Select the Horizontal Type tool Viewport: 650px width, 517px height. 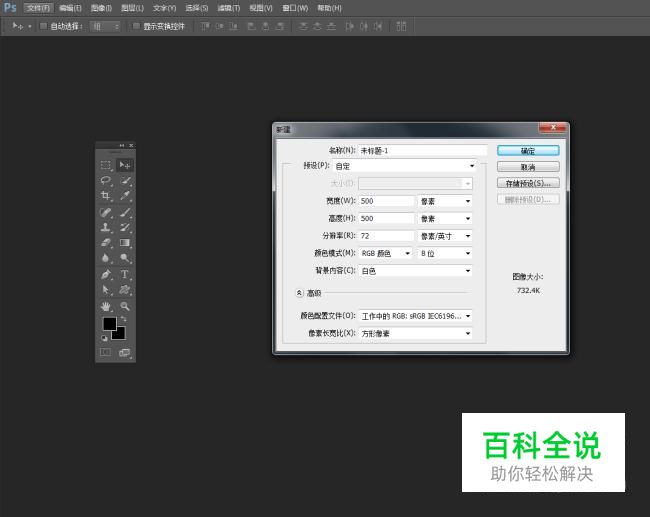pyautogui.click(x=125, y=274)
